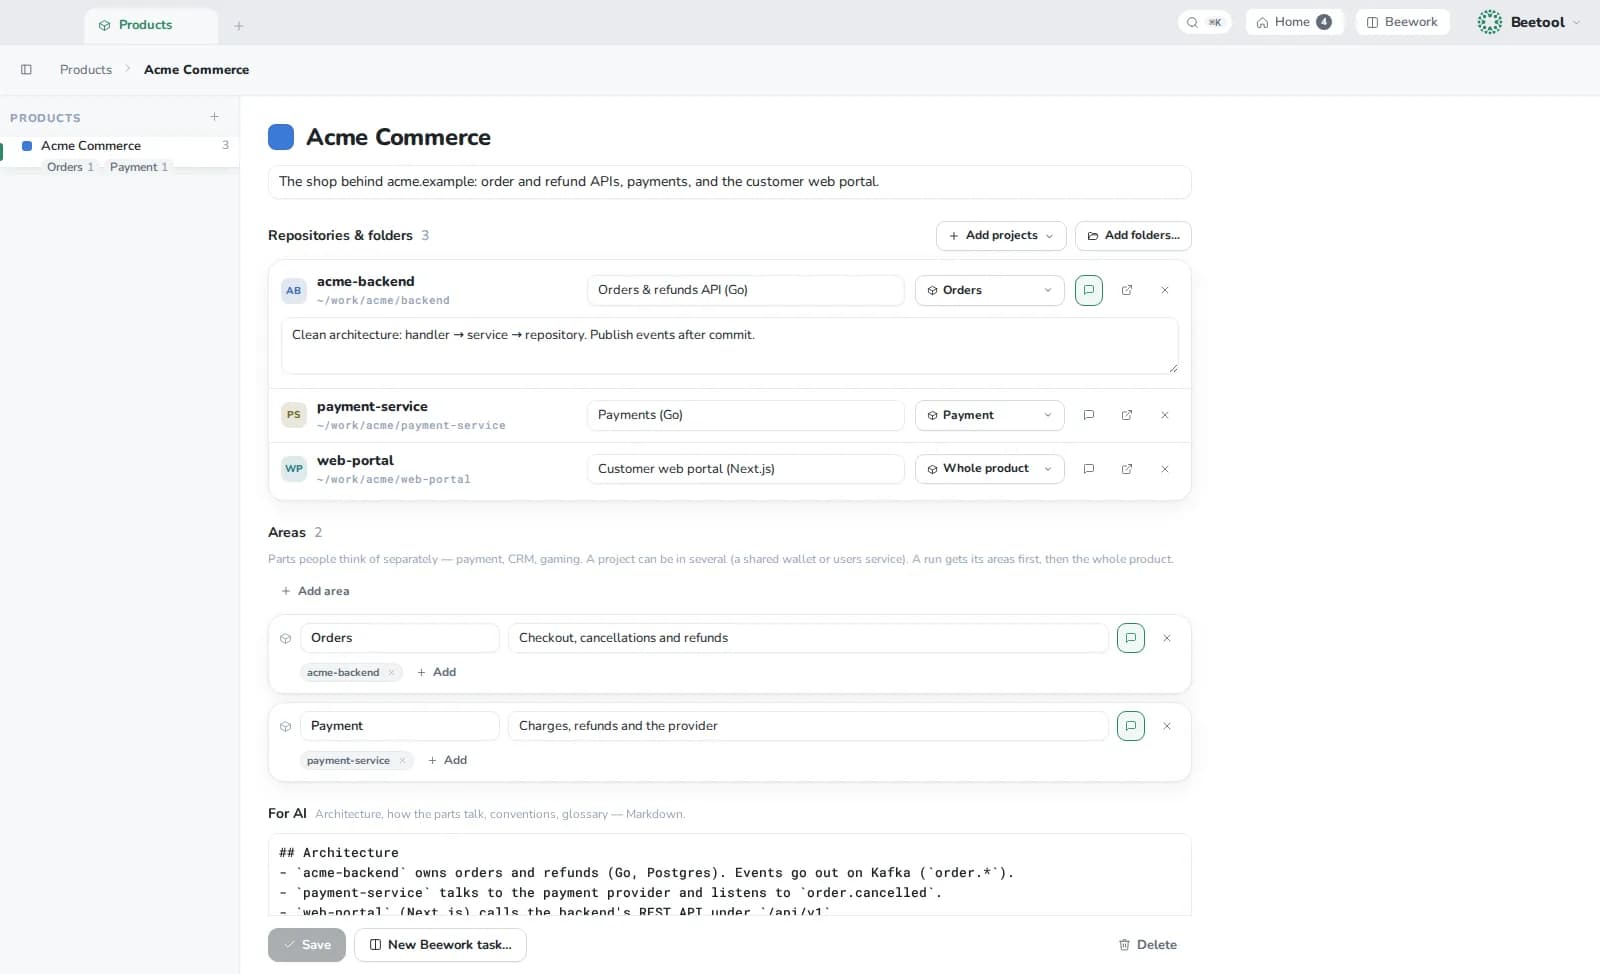Add a project to Orders area

[x=436, y=673]
